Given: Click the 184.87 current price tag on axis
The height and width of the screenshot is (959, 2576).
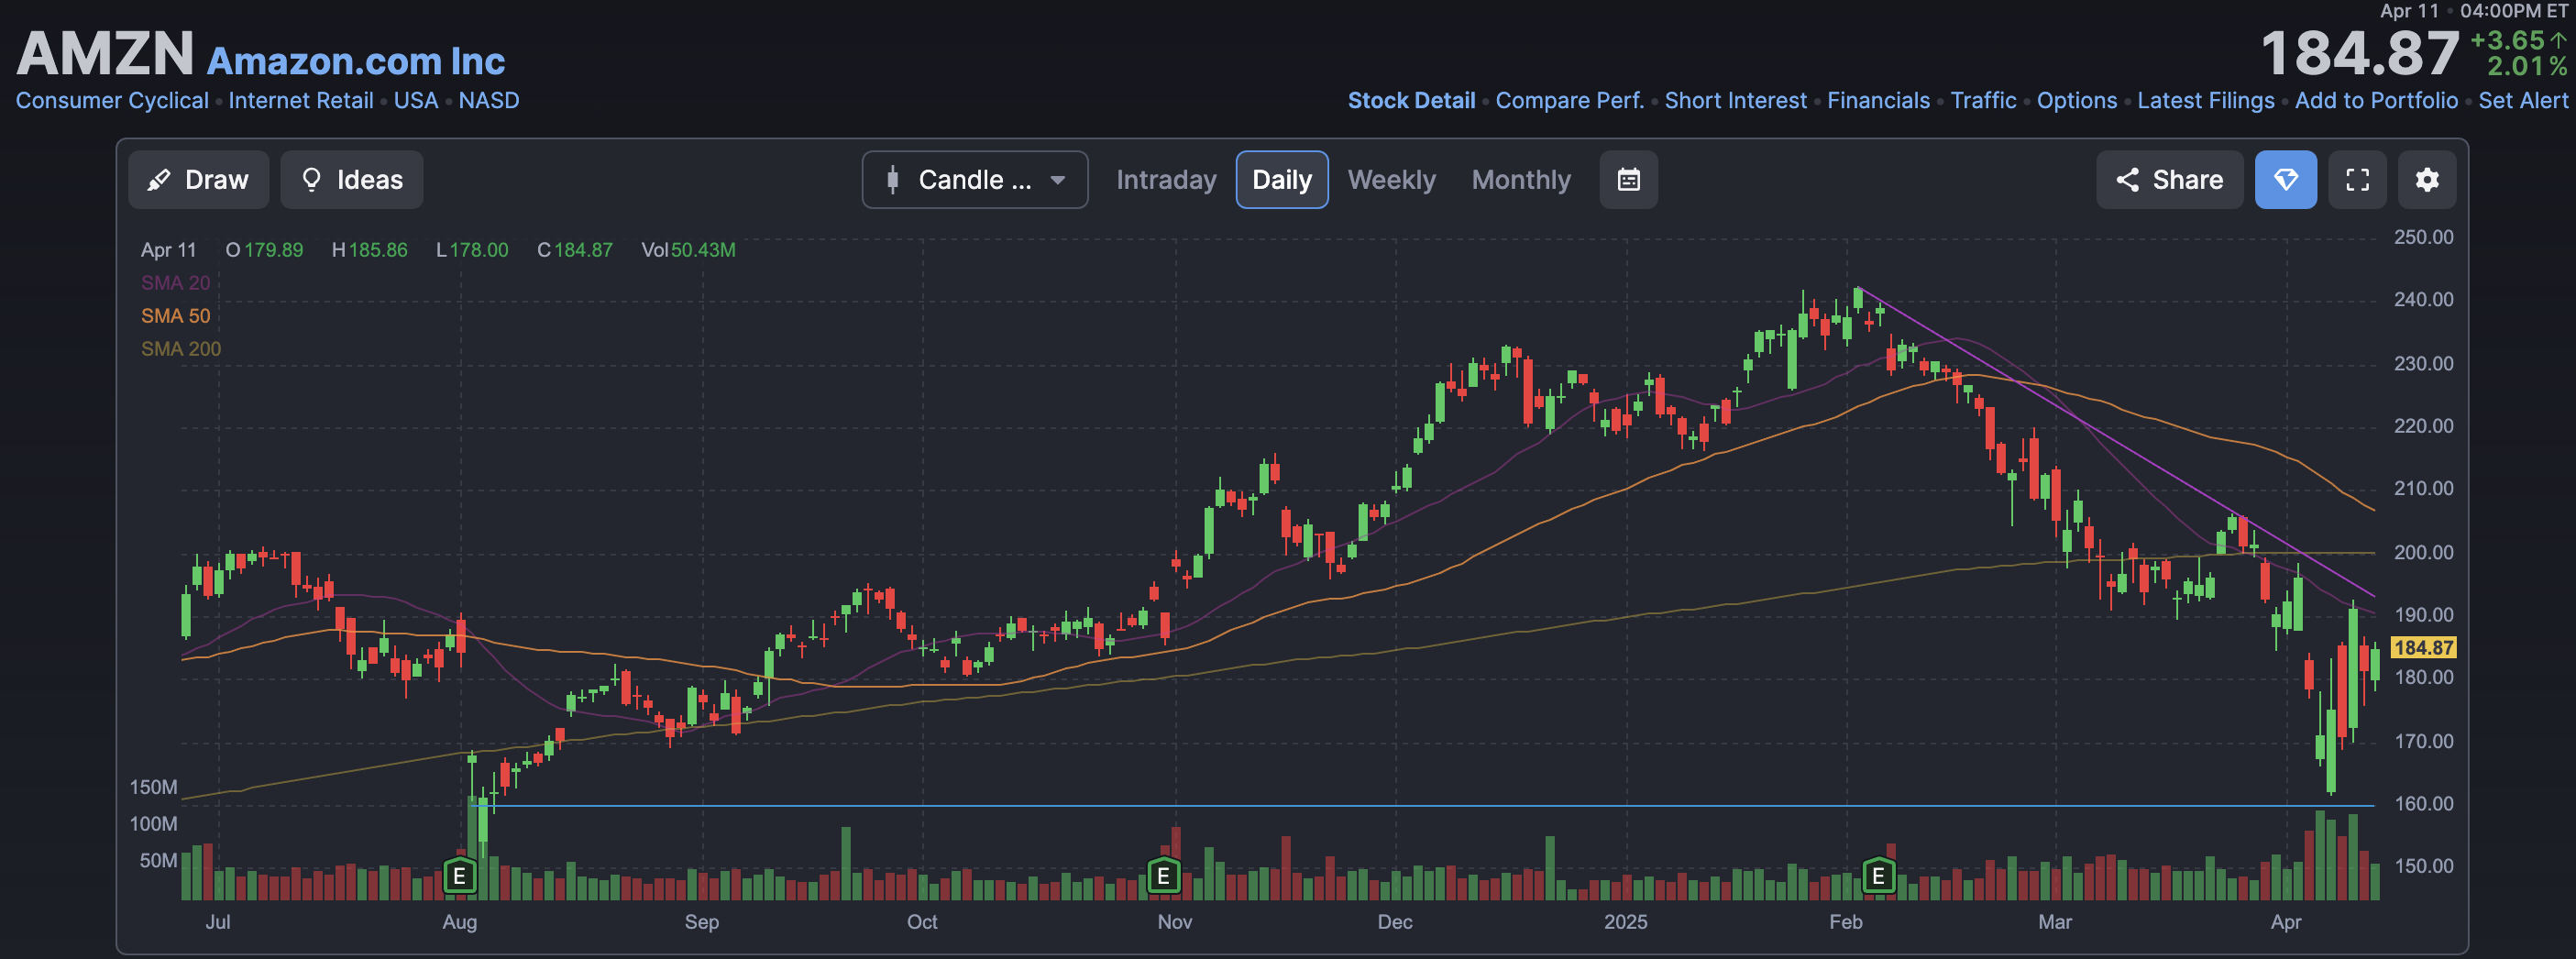Looking at the screenshot, I should pyautogui.click(x=2423, y=648).
